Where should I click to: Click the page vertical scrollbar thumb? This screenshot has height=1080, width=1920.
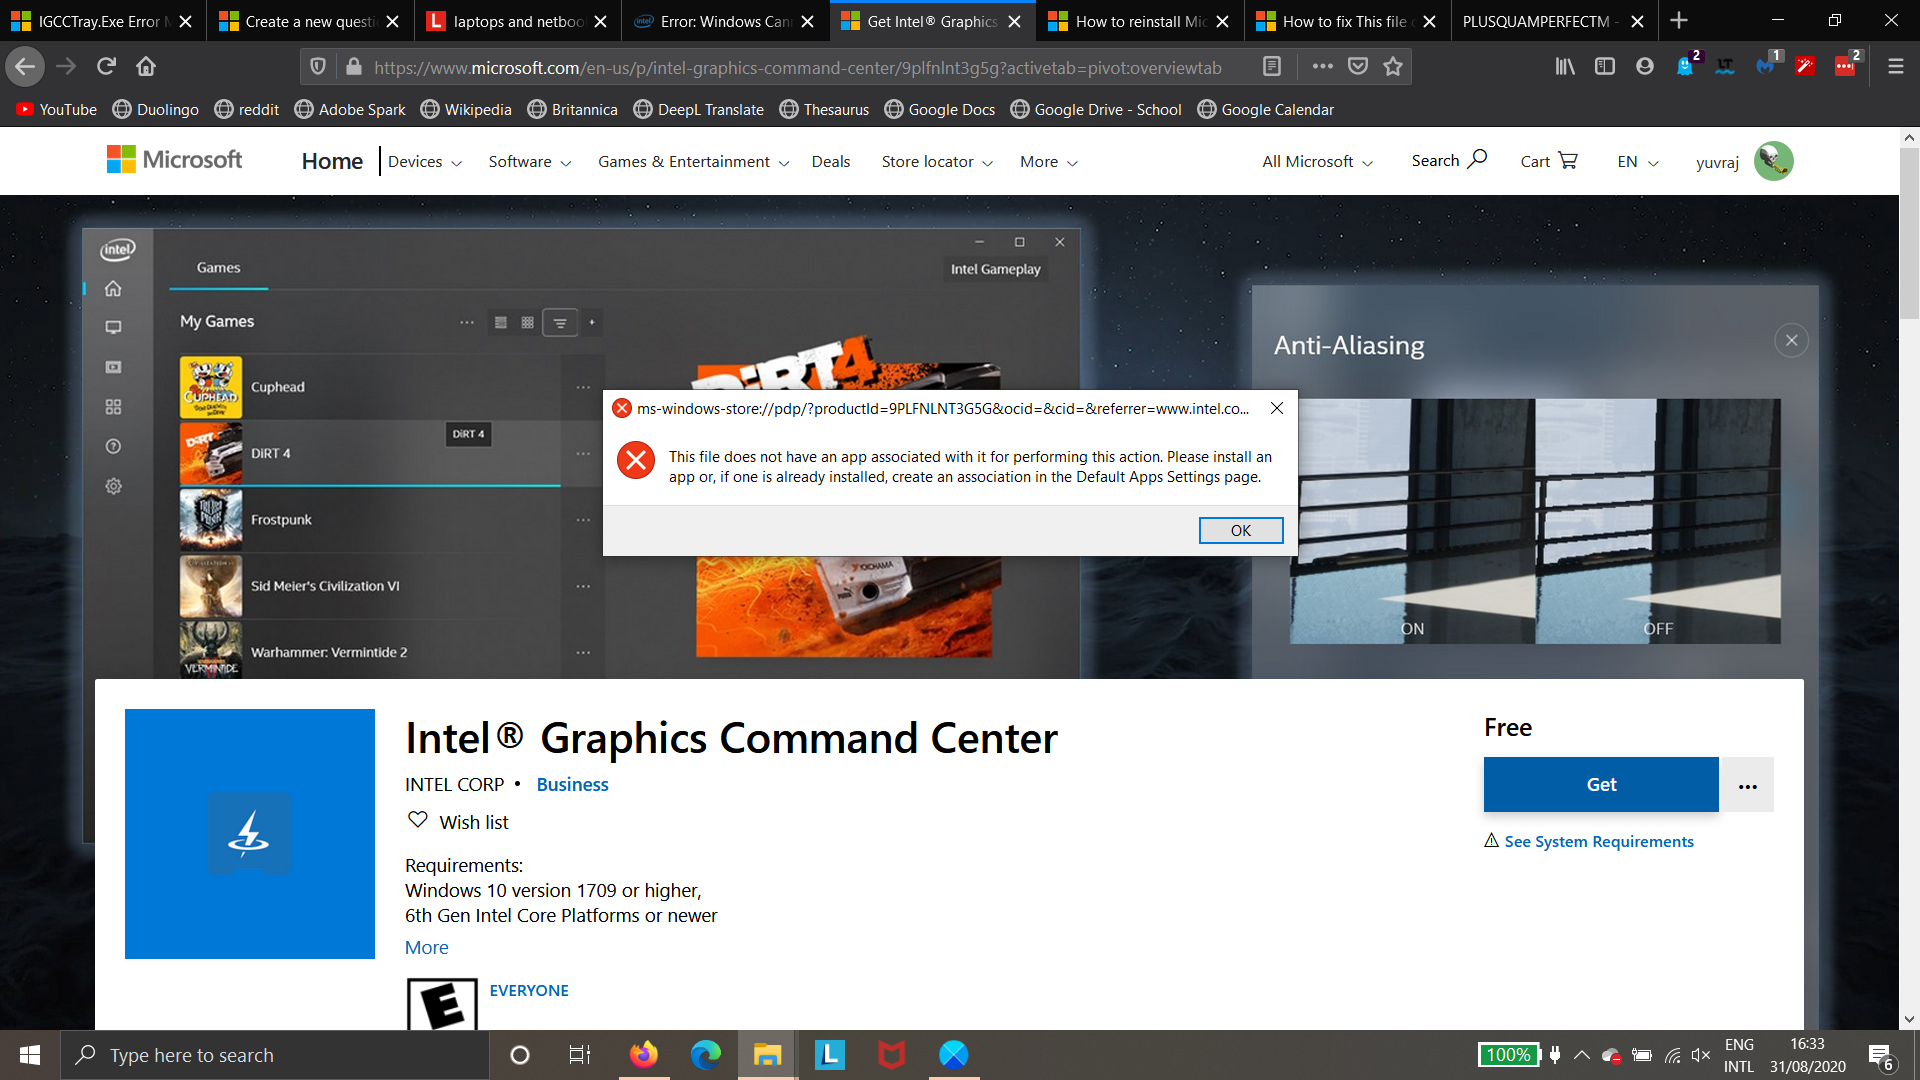[1909, 232]
